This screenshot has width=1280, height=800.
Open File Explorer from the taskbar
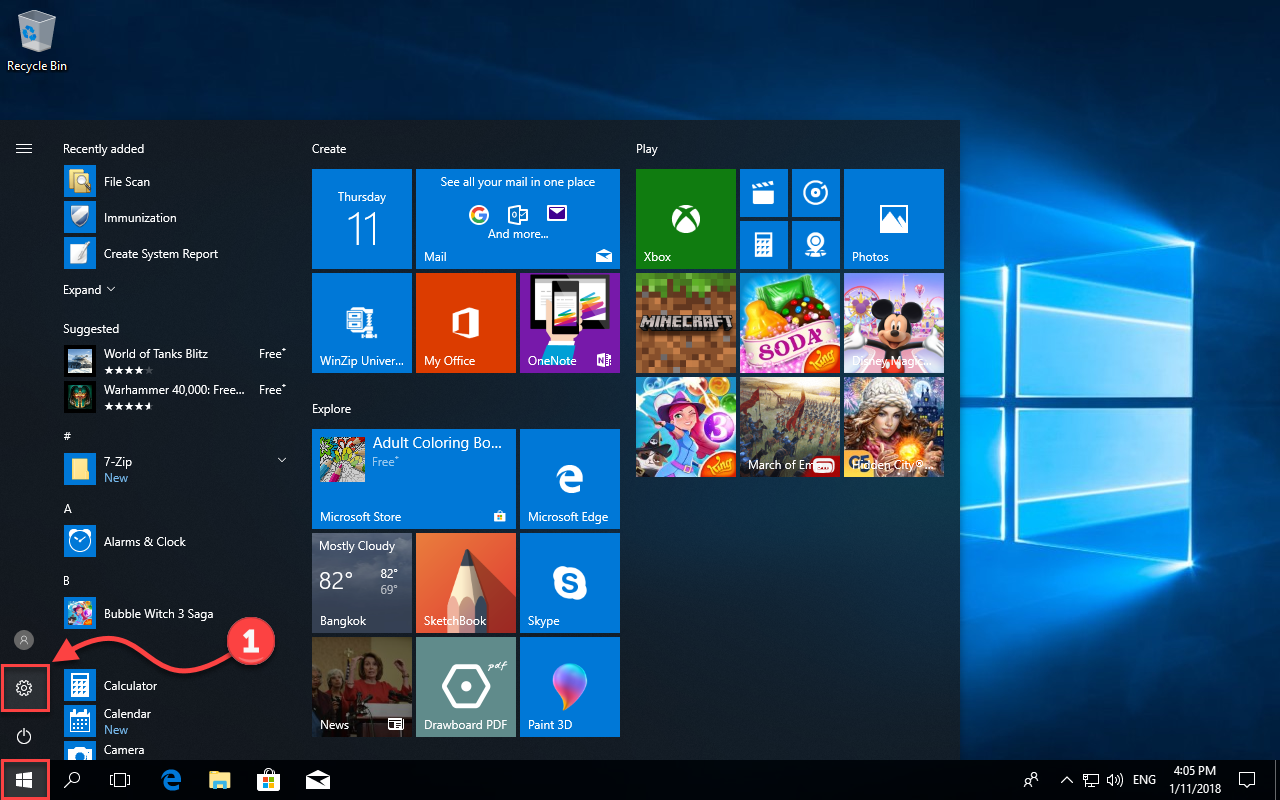(x=220, y=780)
